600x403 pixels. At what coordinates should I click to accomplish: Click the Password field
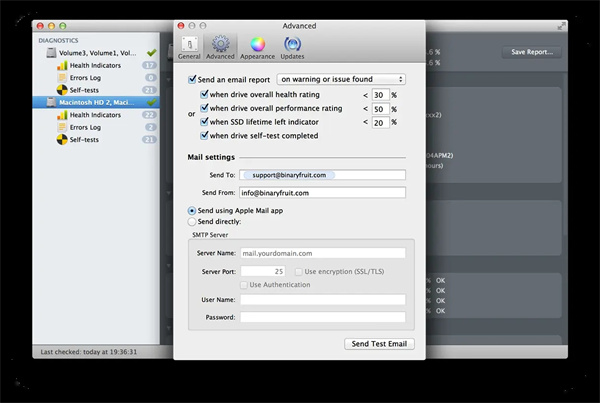point(323,317)
